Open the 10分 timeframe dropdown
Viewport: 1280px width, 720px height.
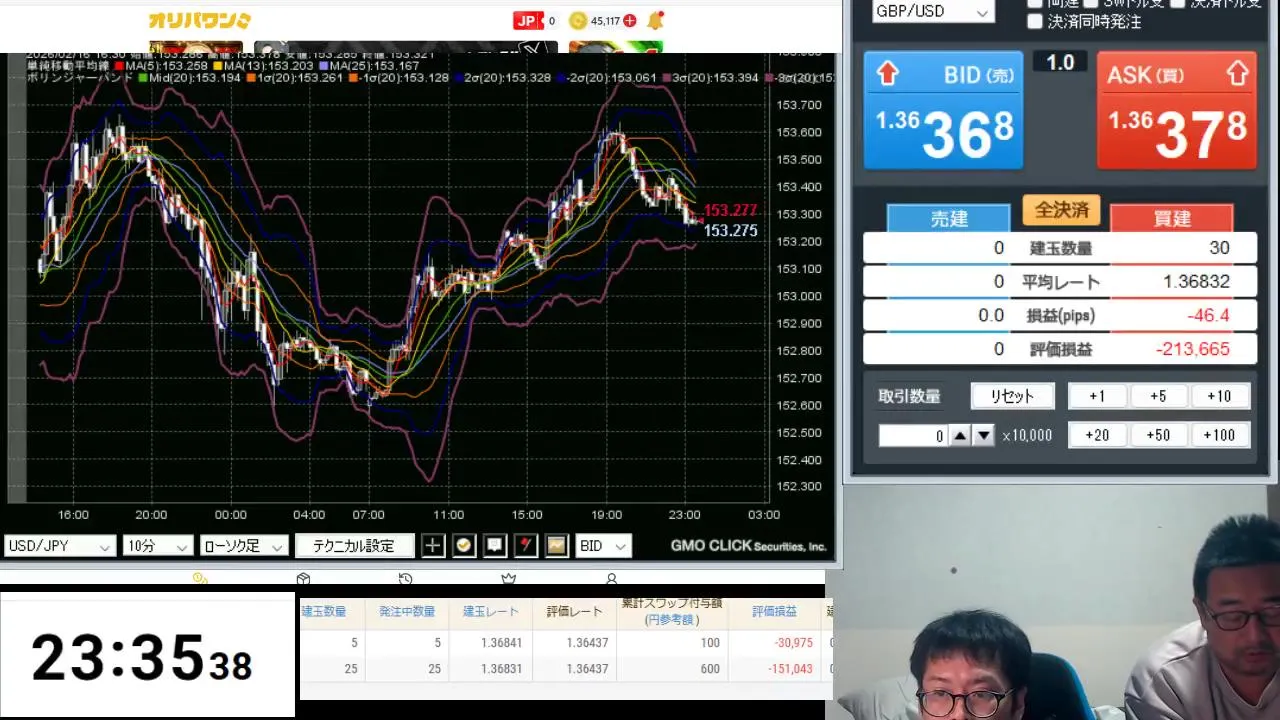tap(157, 546)
